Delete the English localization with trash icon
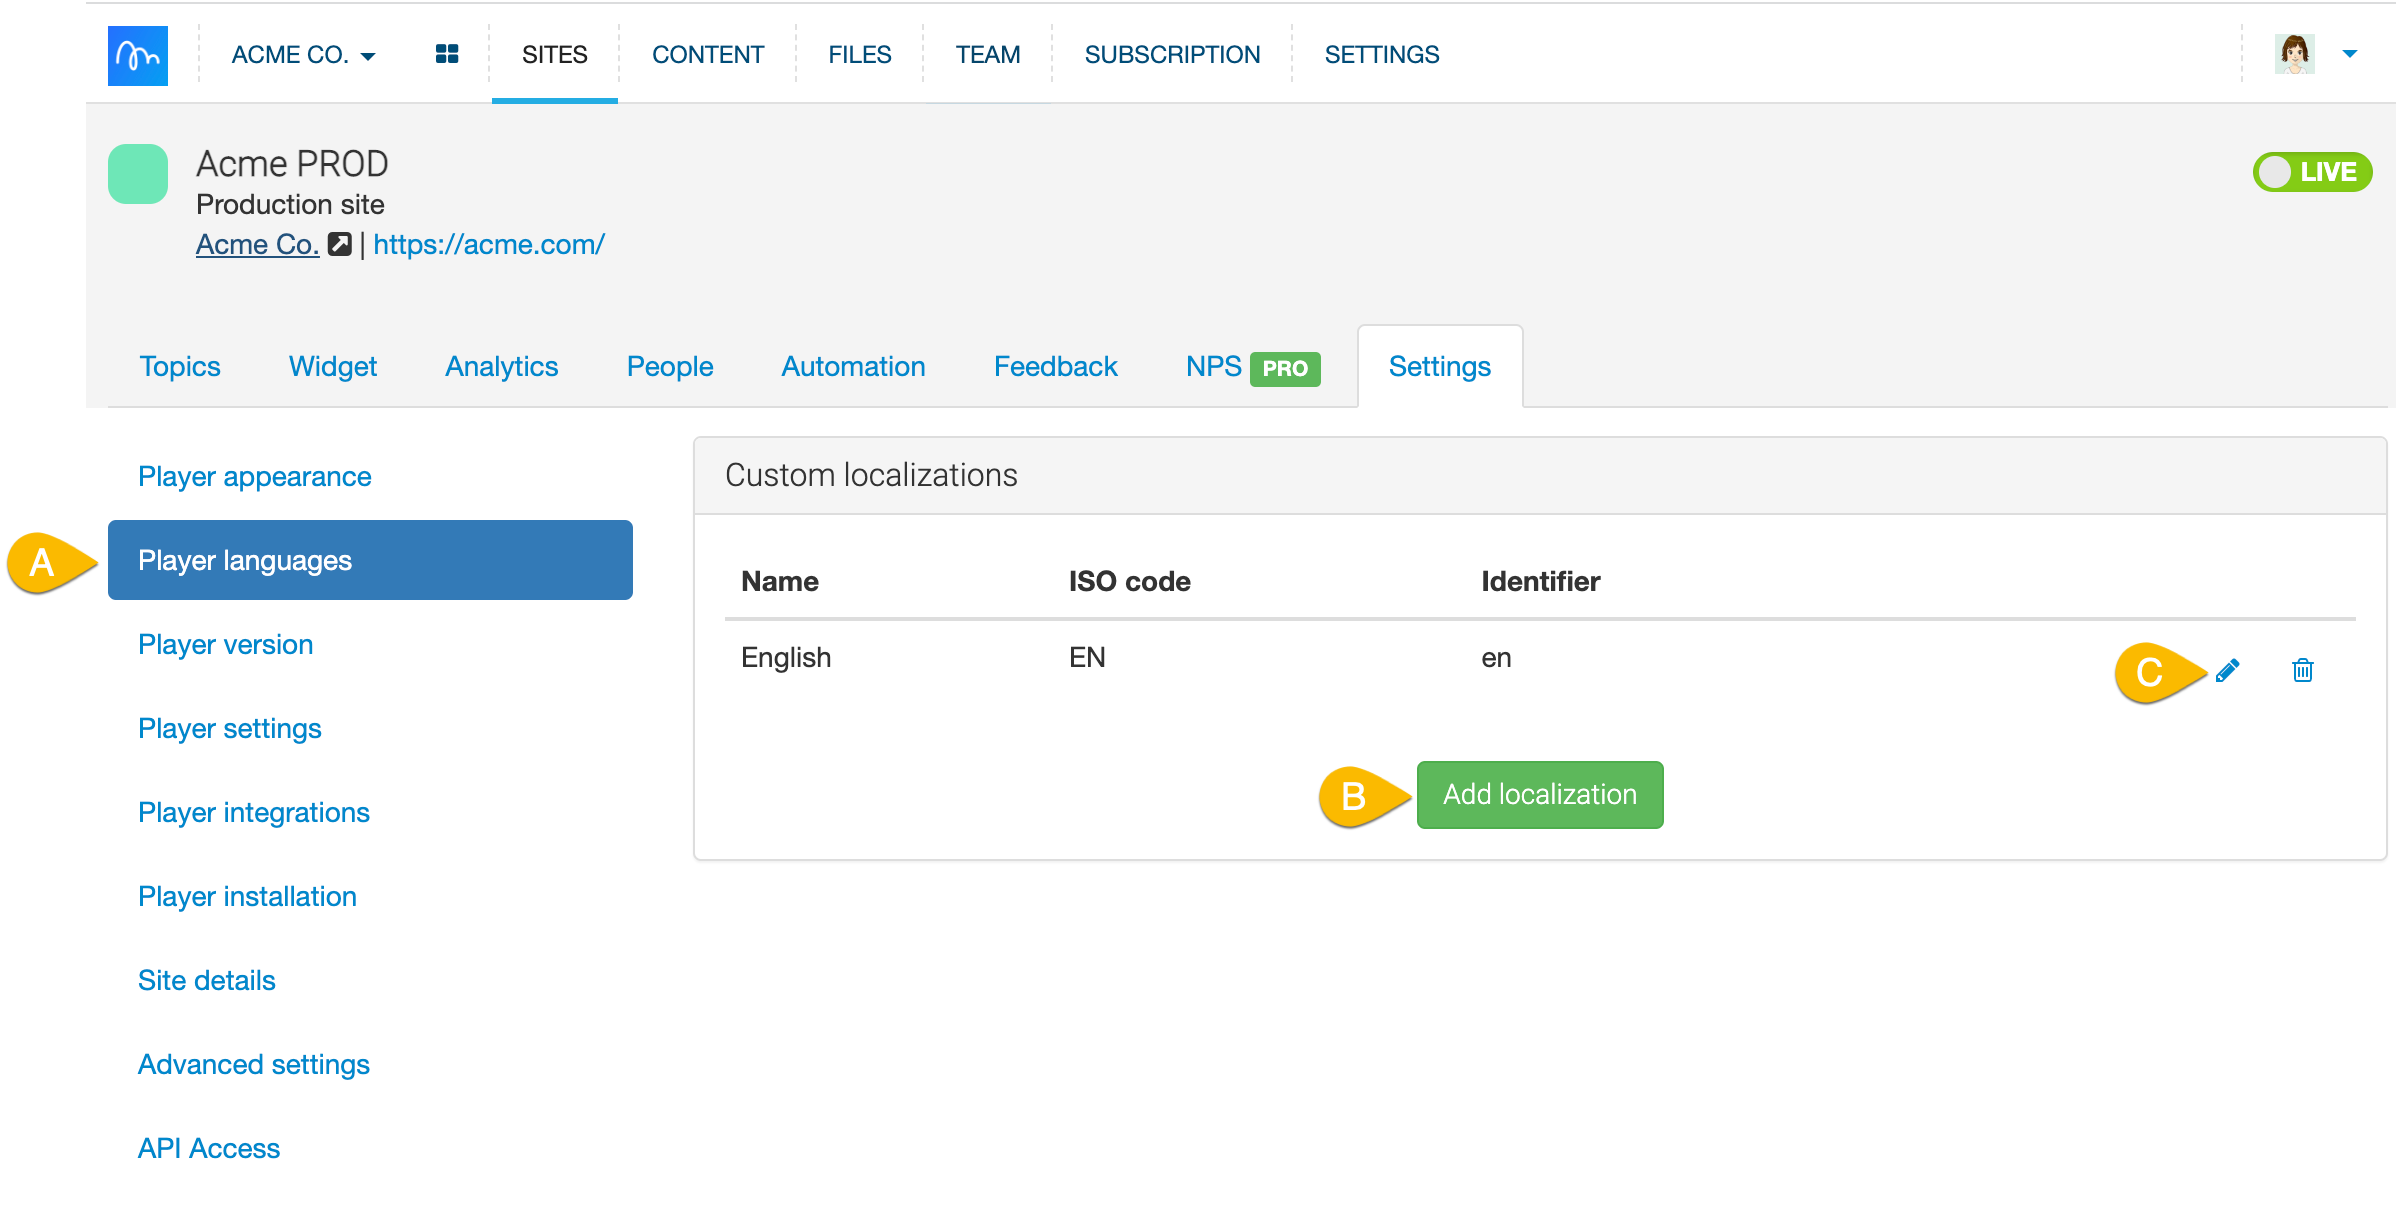 click(2302, 670)
